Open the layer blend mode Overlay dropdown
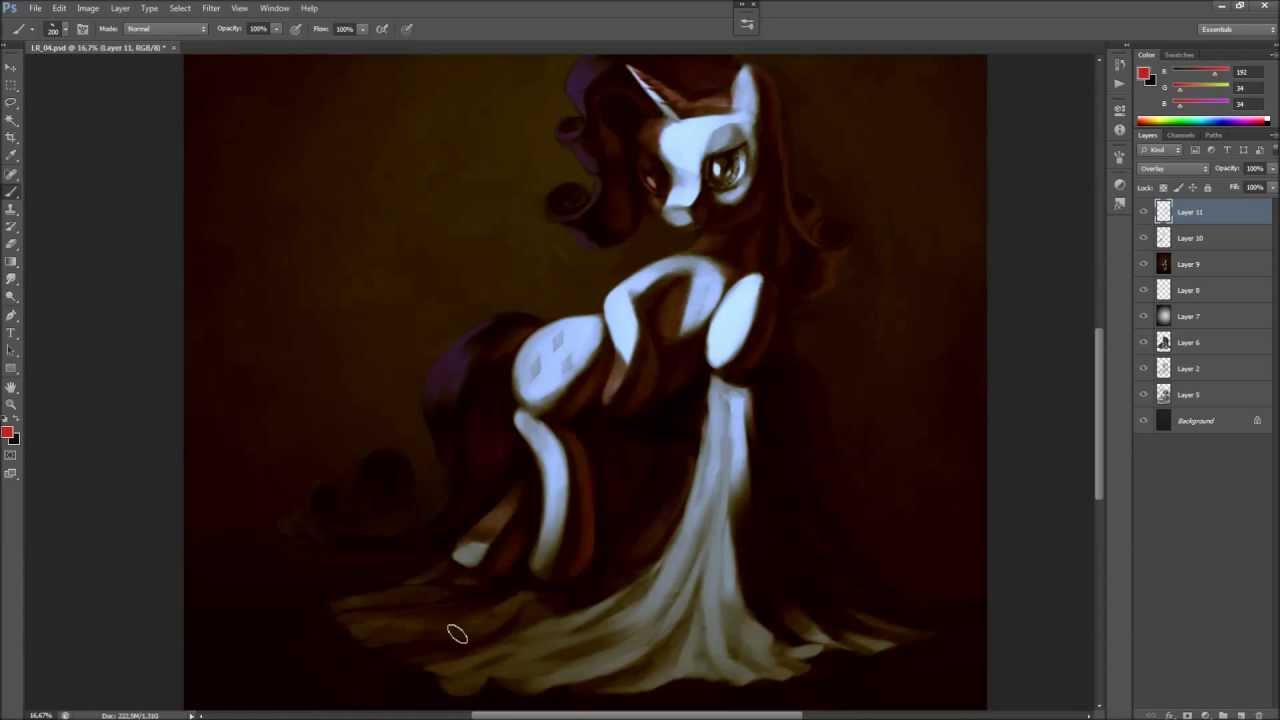The width and height of the screenshot is (1280, 720). tap(1173, 169)
